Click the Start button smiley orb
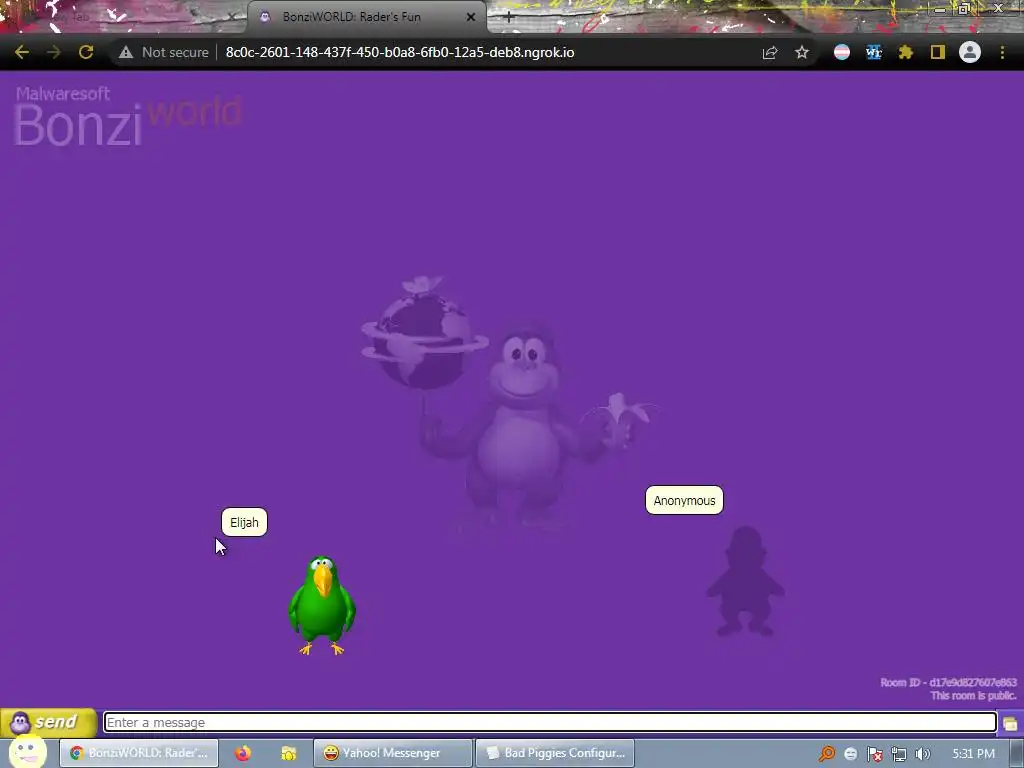 click(x=27, y=751)
